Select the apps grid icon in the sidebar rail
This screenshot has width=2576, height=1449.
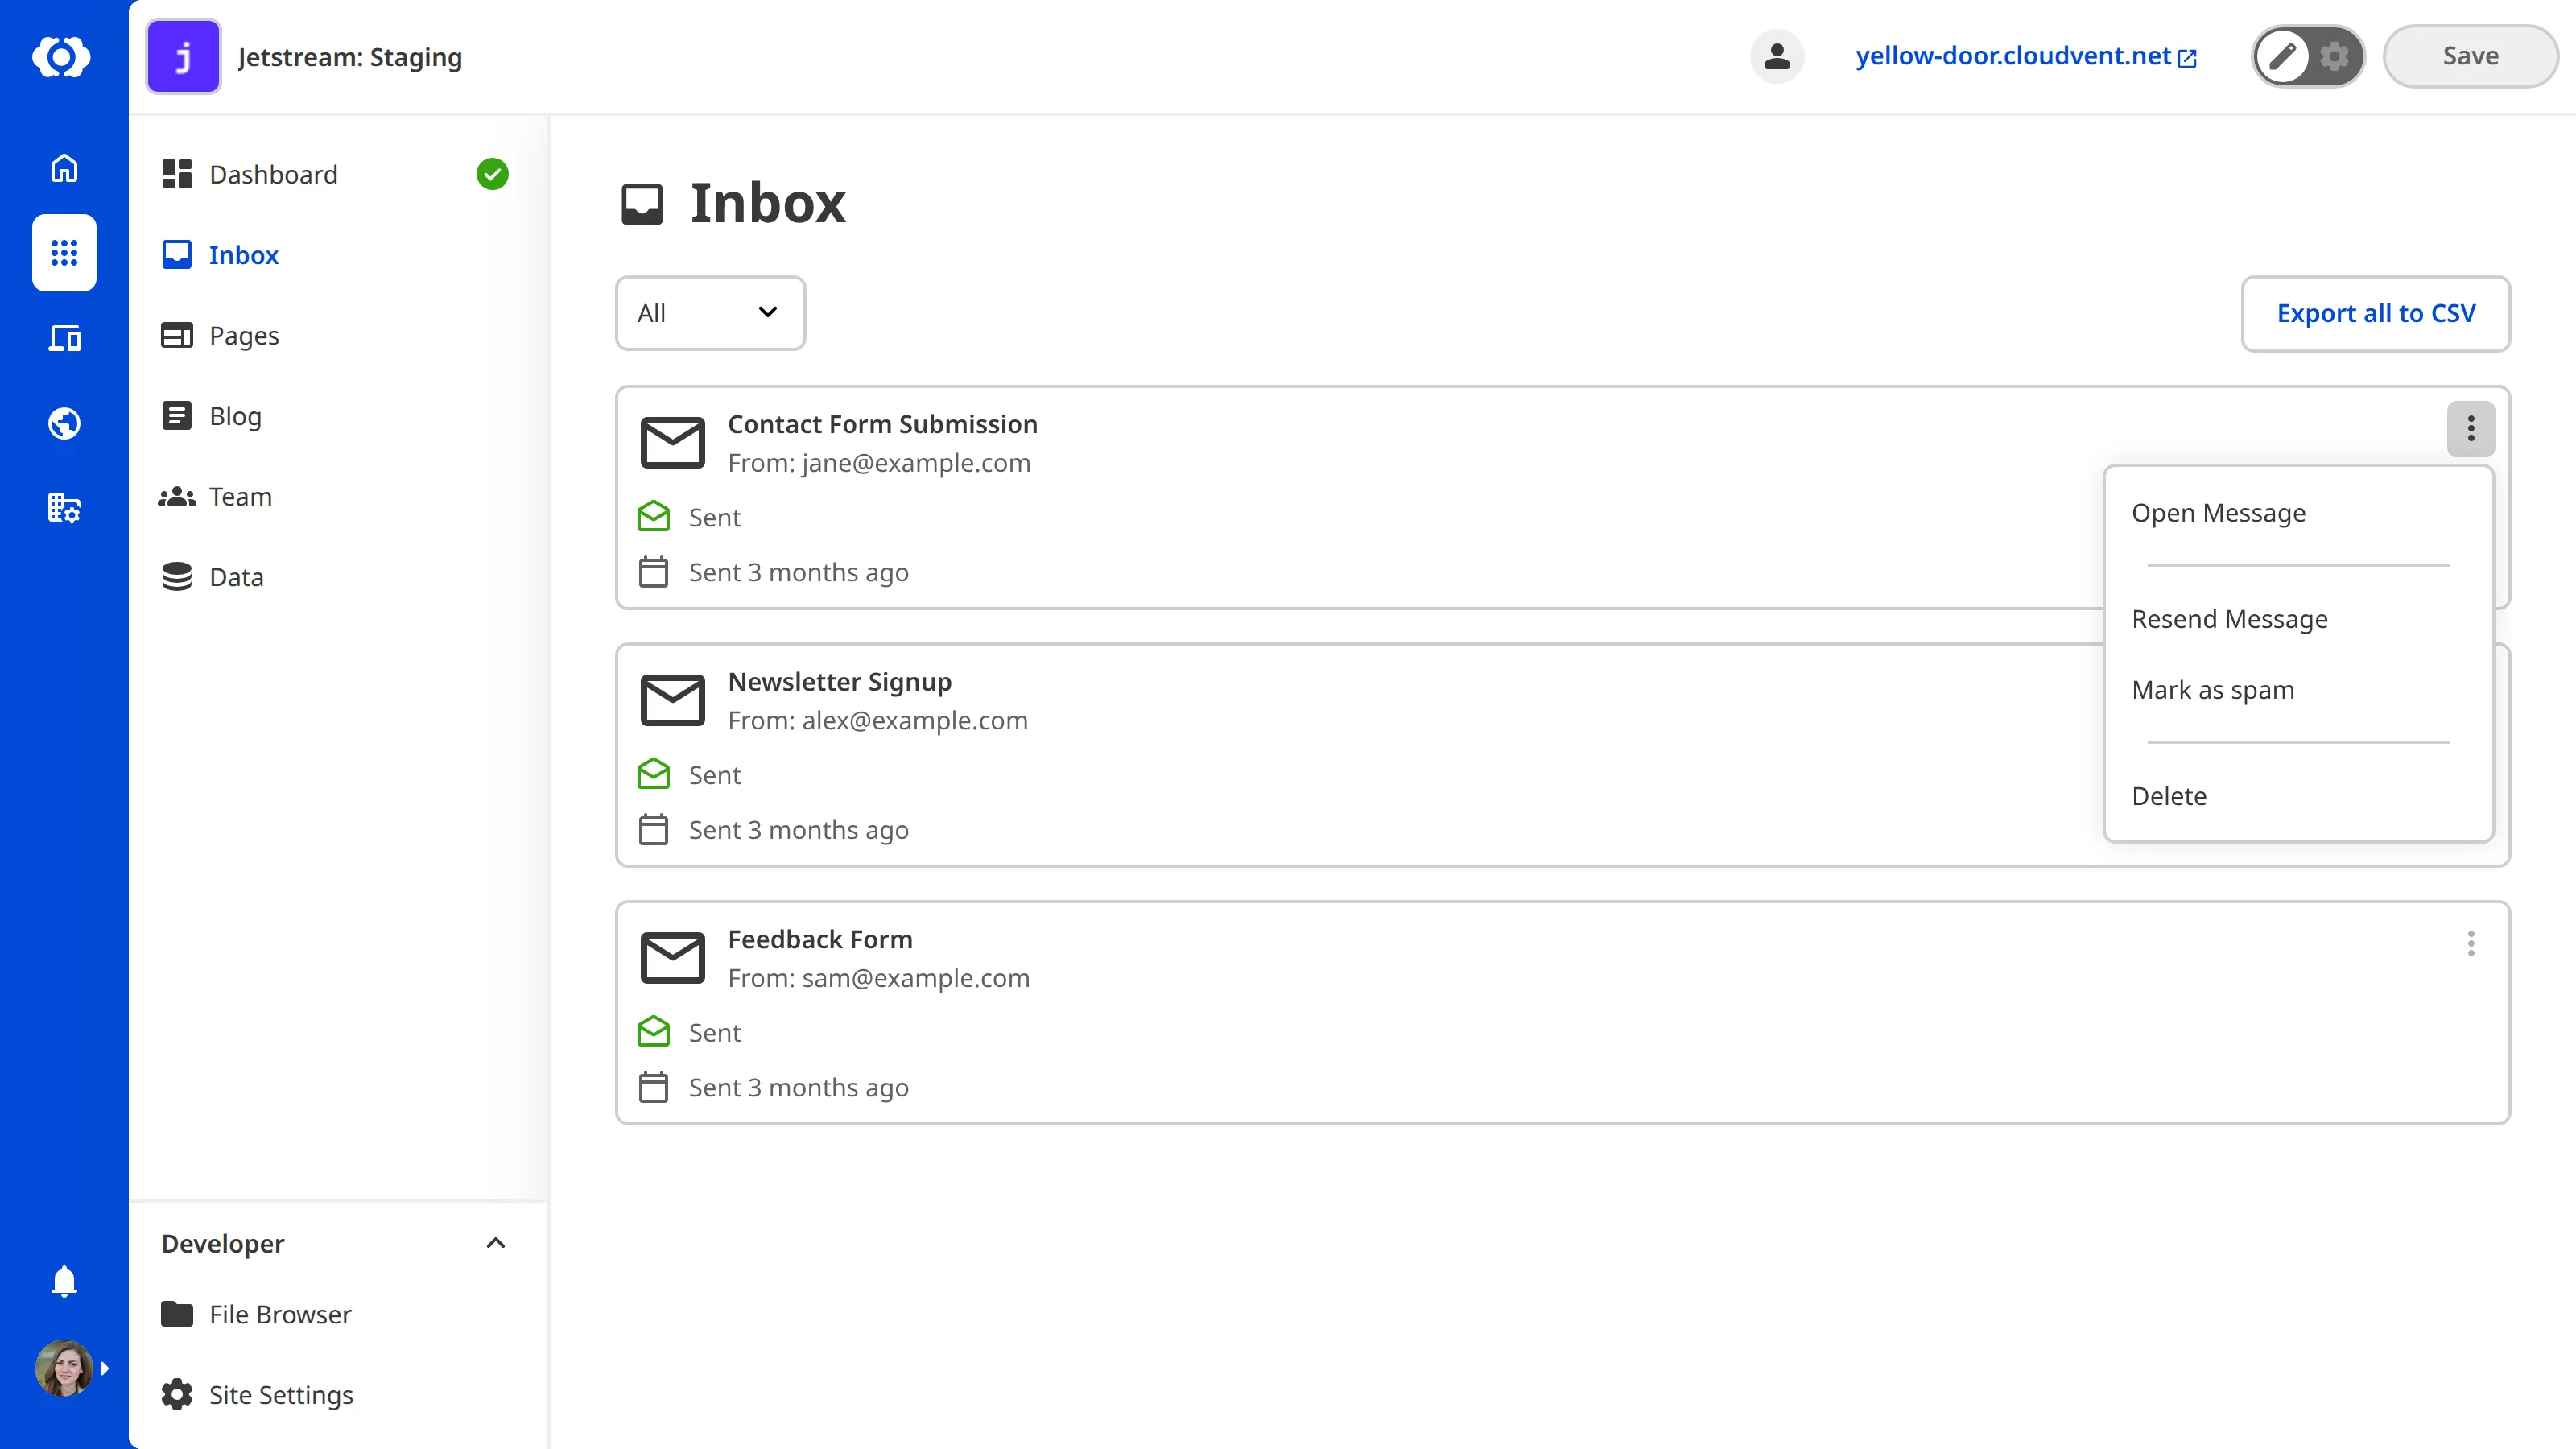coord(64,253)
